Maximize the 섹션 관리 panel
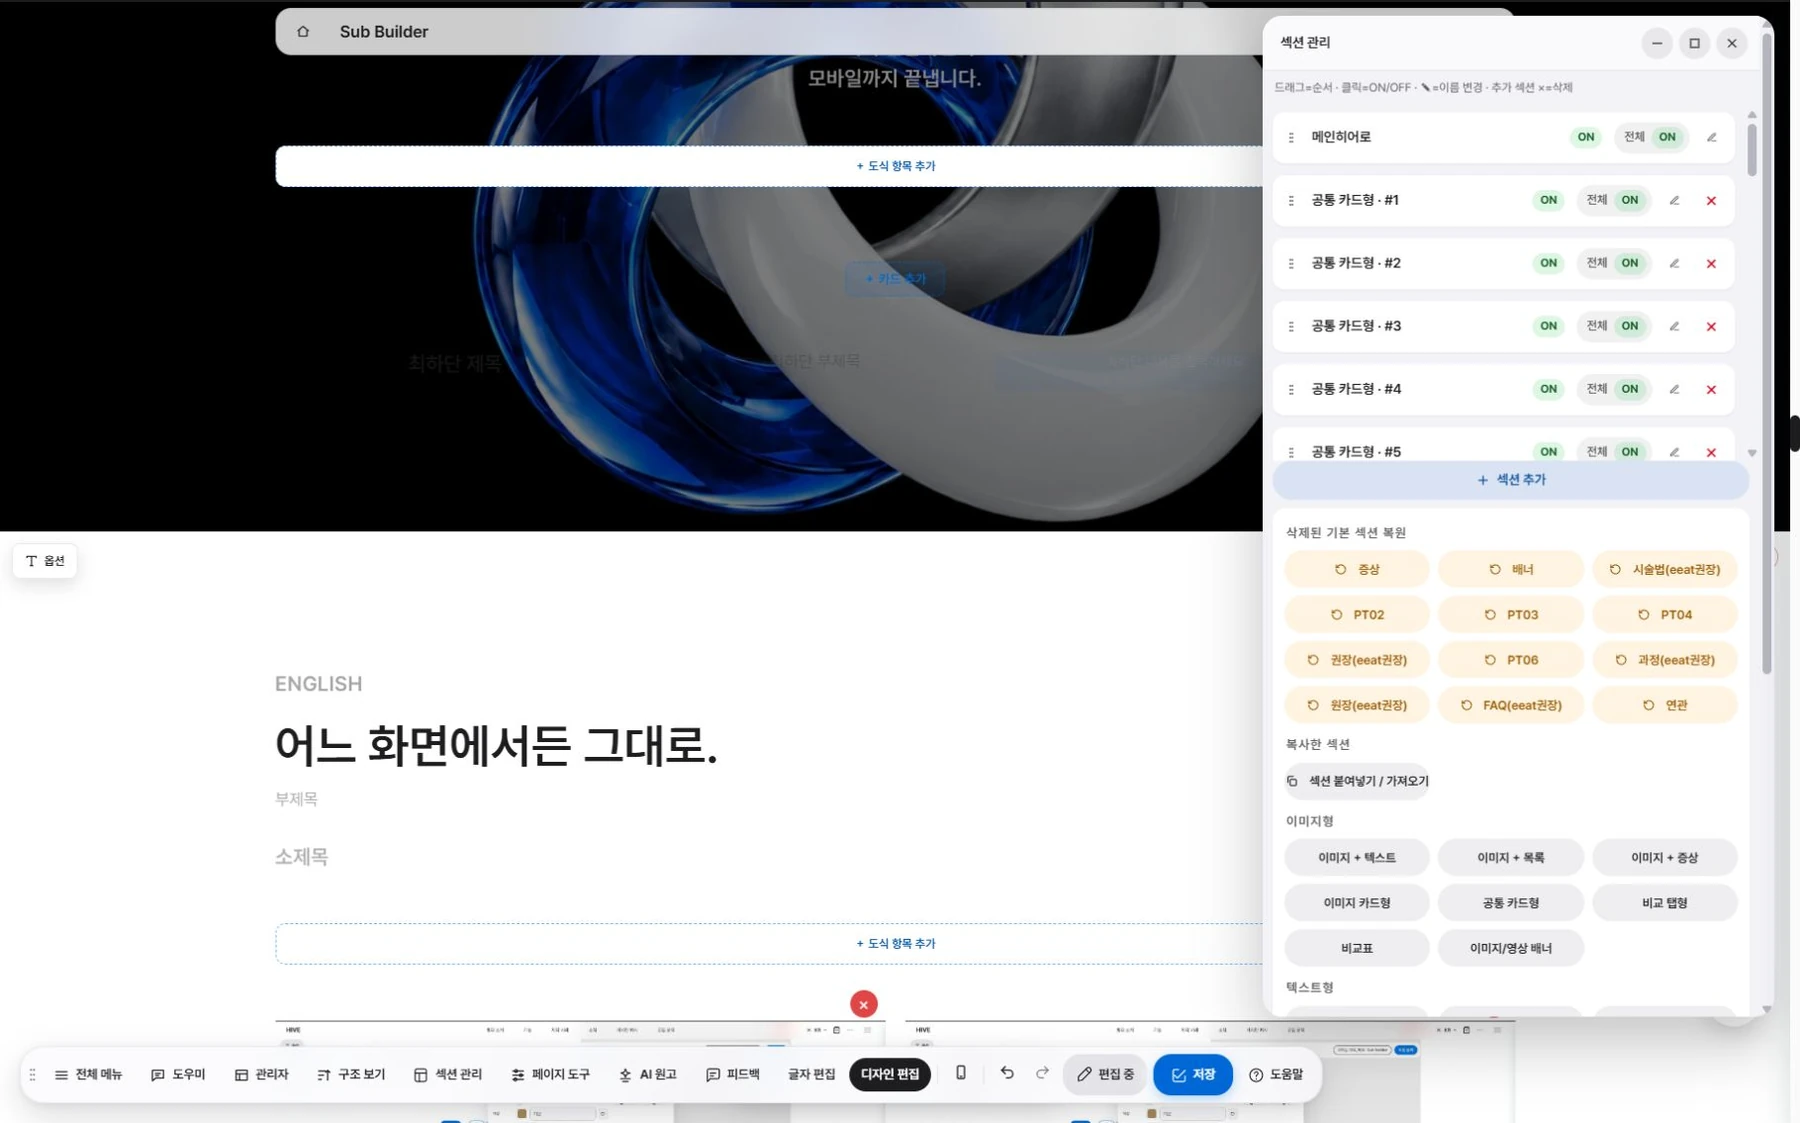 click(1694, 43)
